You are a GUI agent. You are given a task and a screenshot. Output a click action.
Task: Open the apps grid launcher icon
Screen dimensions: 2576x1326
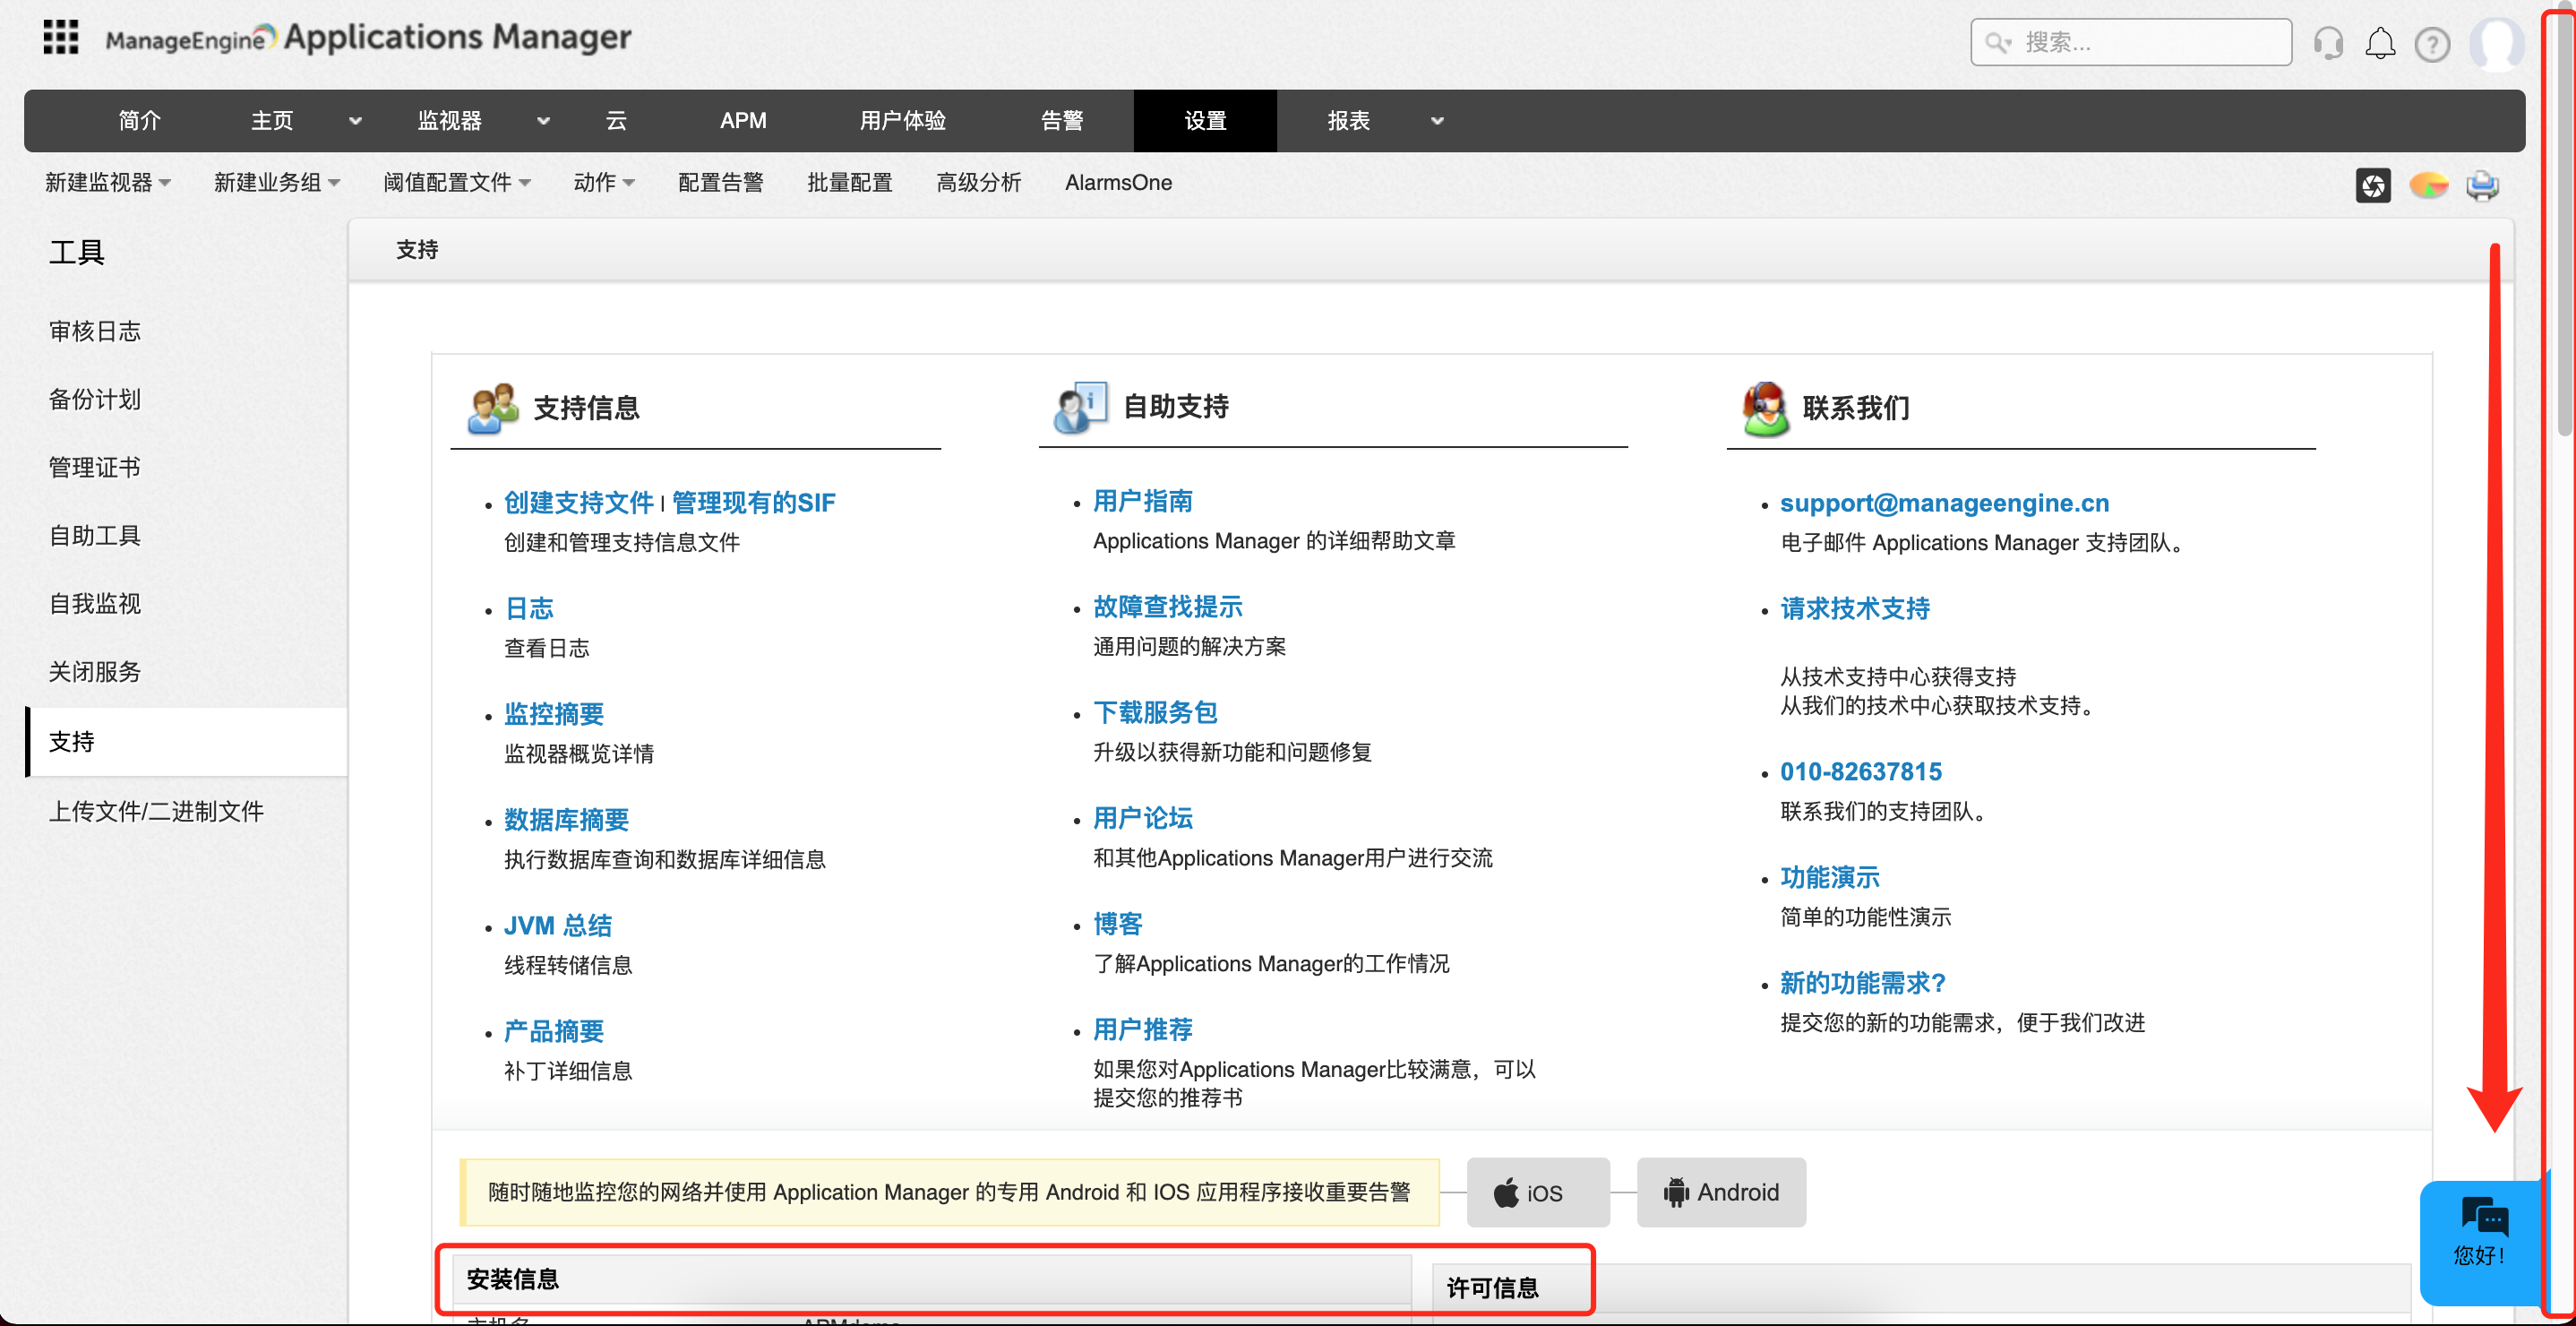61,38
